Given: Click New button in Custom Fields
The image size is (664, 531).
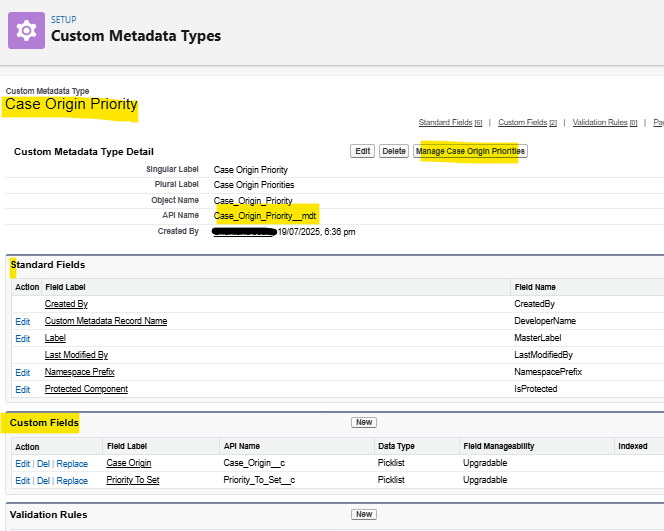Looking at the screenshot, I should pos(364,422).
